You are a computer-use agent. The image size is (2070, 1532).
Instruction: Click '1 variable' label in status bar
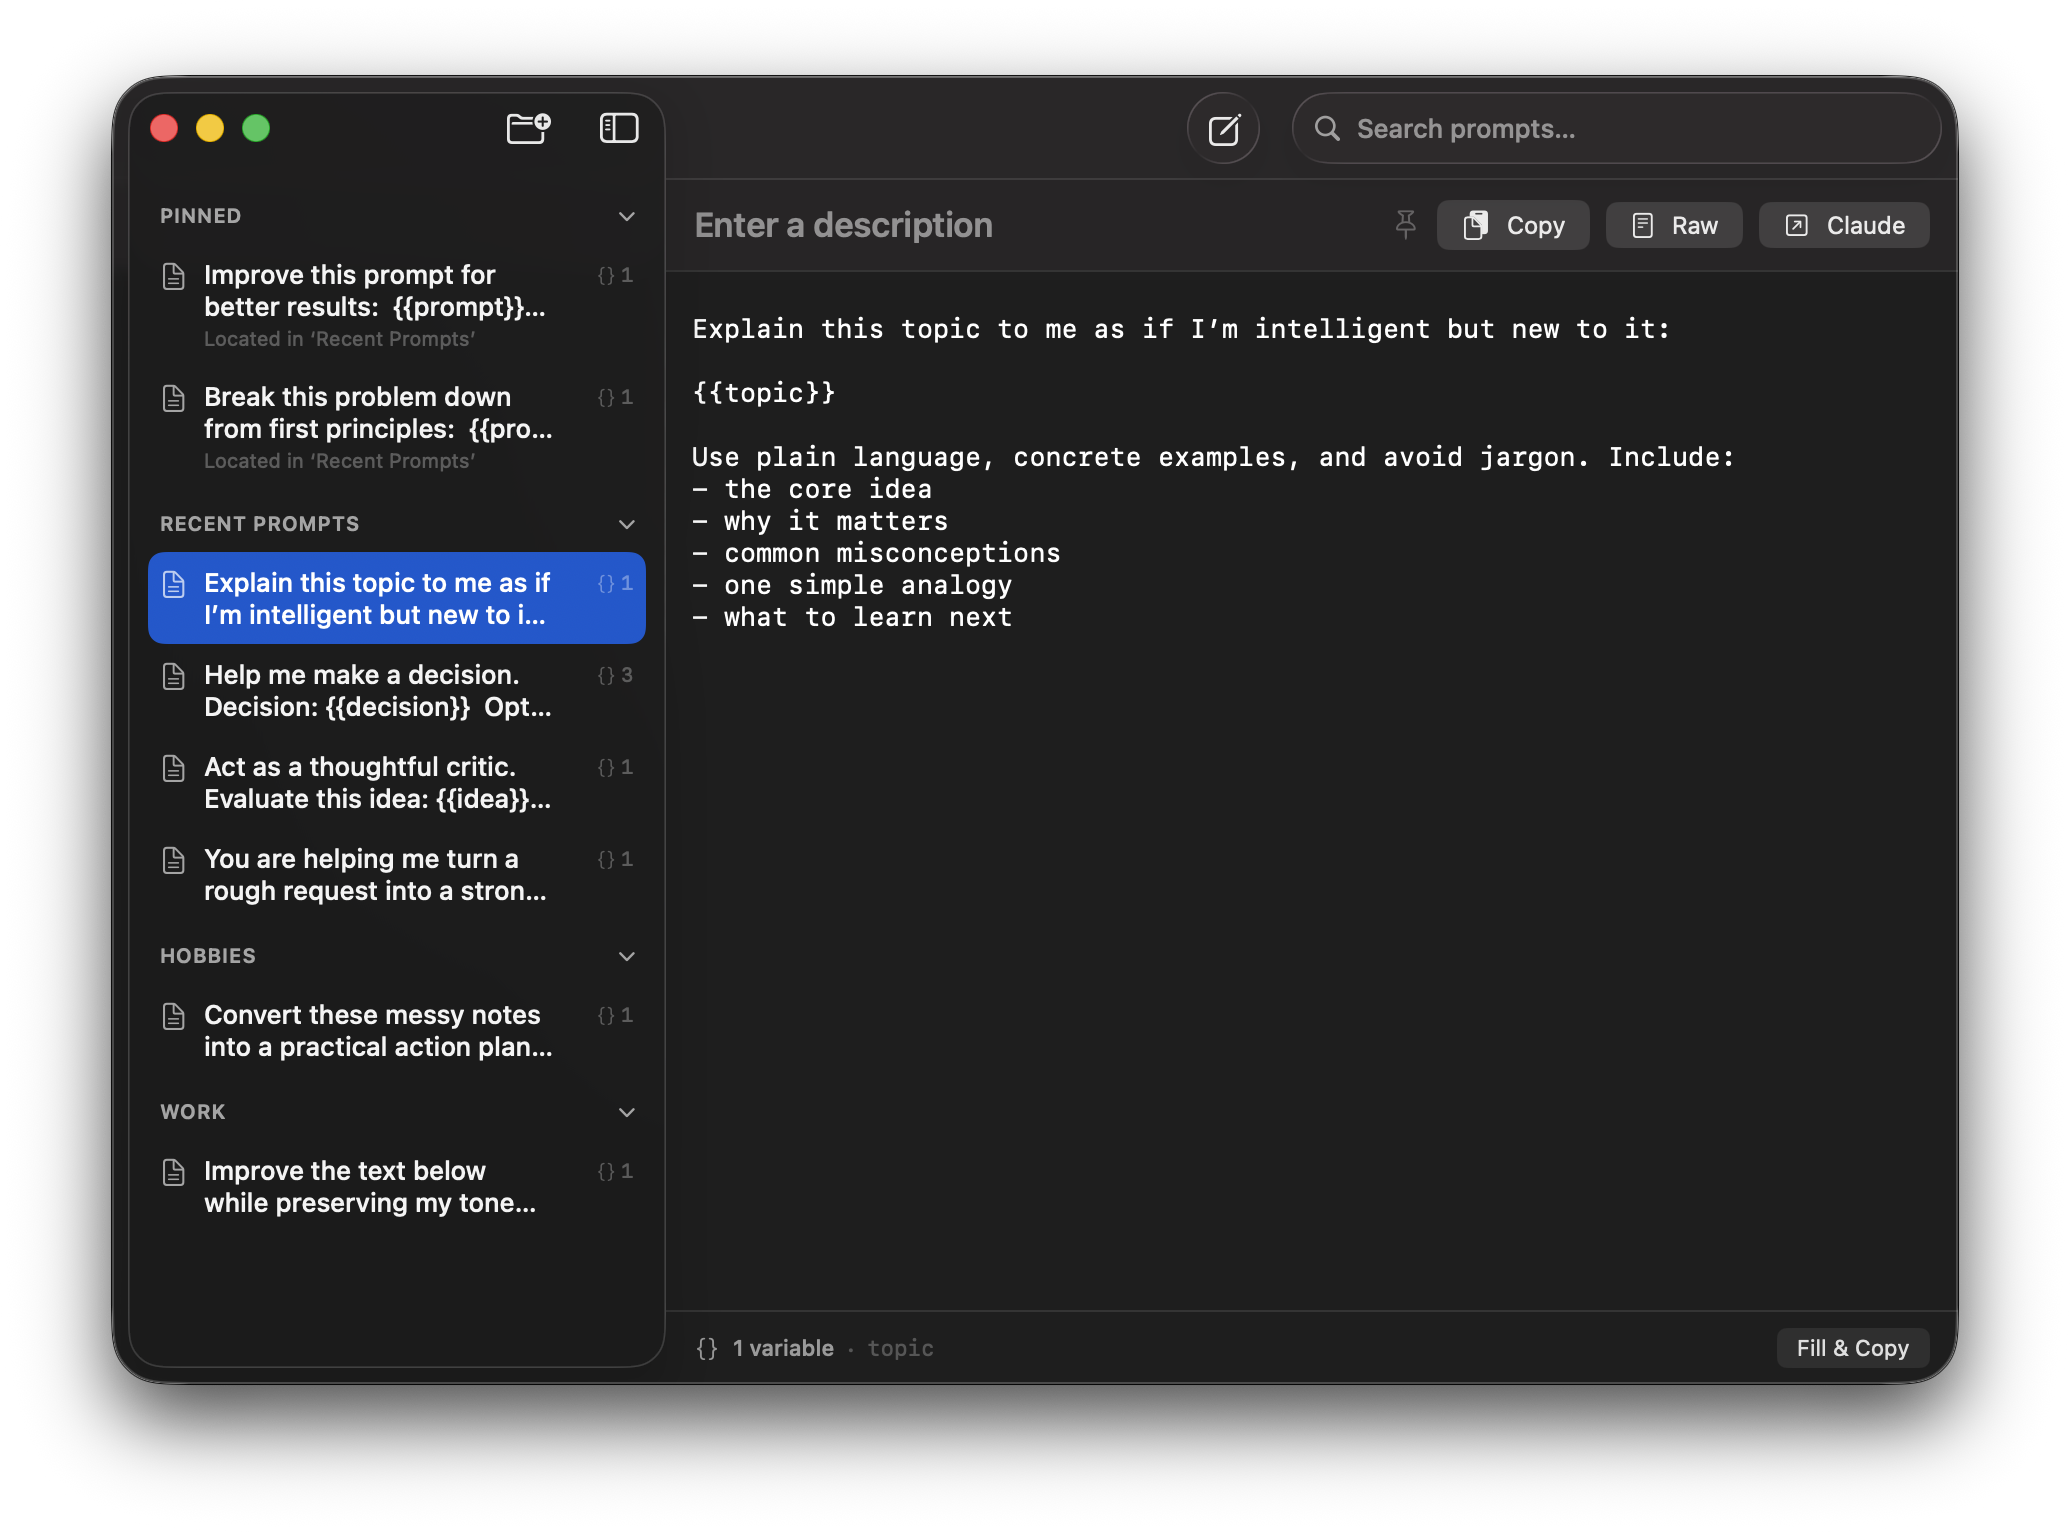[783, 1348]
